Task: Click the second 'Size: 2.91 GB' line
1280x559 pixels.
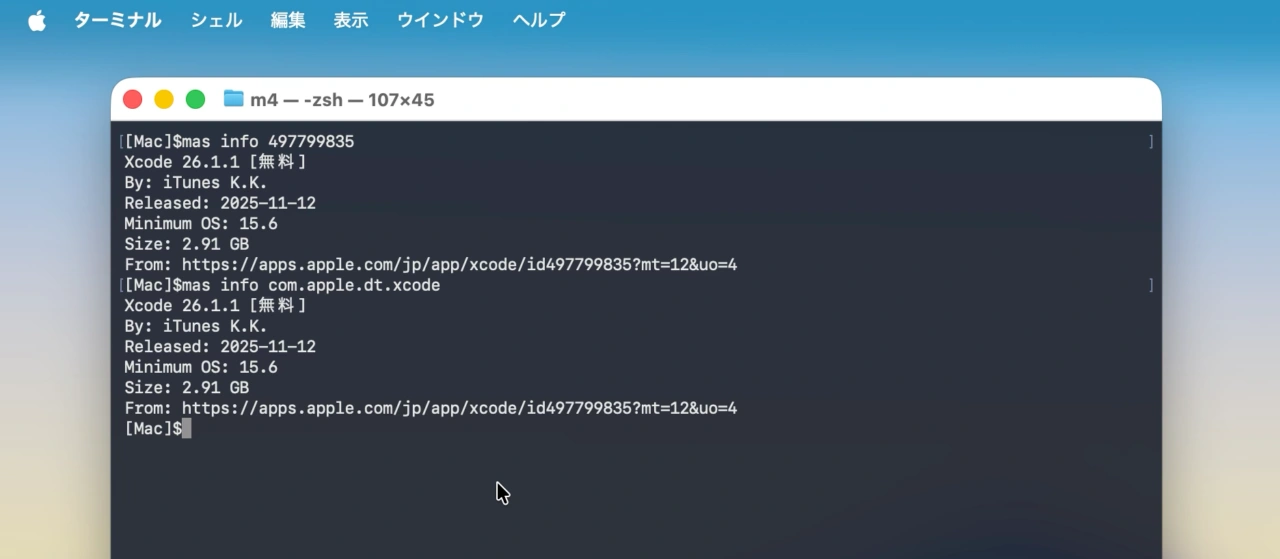Action: point(187,387)
